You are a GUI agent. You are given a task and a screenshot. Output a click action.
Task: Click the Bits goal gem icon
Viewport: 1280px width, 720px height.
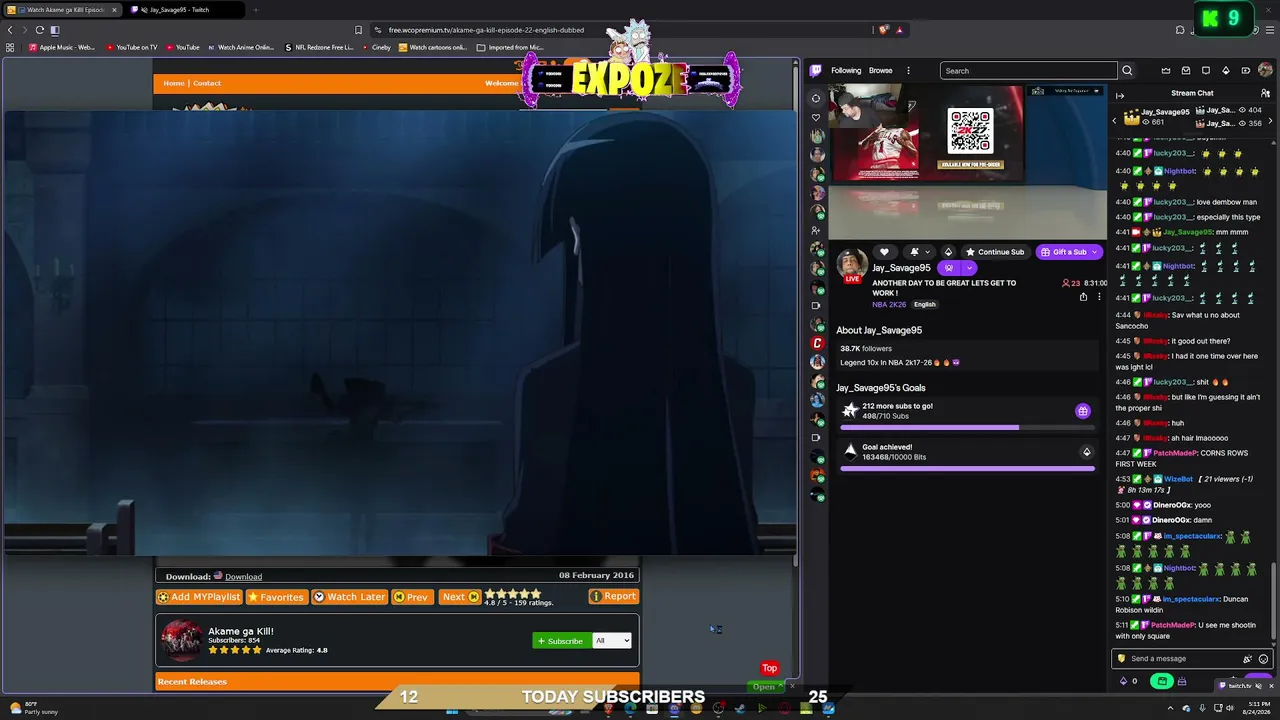click(x=1087, y=452)
